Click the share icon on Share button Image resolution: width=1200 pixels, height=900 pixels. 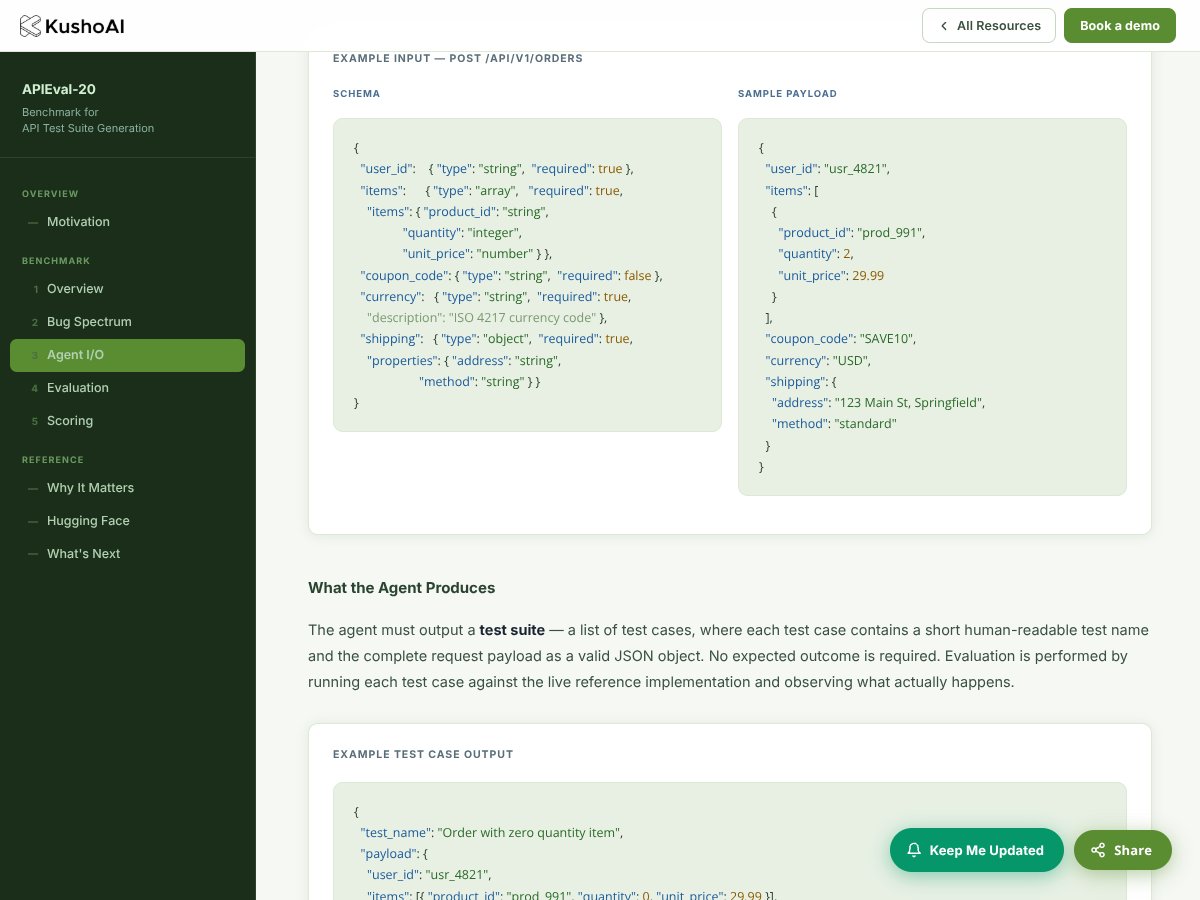pyautogui.click(x=1098, y=850)
